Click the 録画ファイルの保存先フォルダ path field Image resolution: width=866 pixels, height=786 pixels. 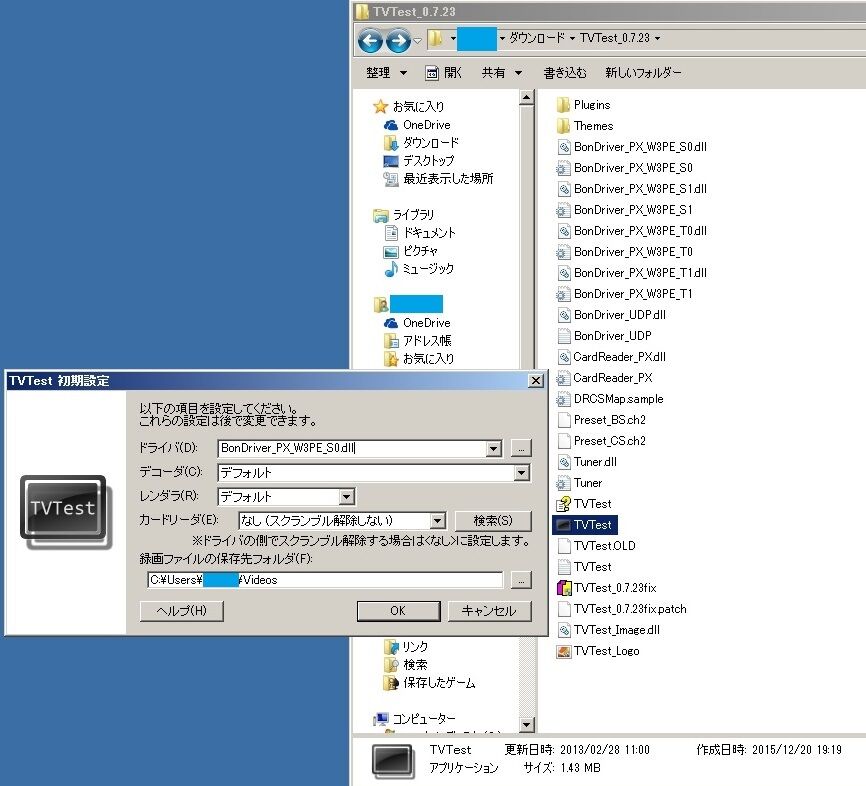(325, 580)
